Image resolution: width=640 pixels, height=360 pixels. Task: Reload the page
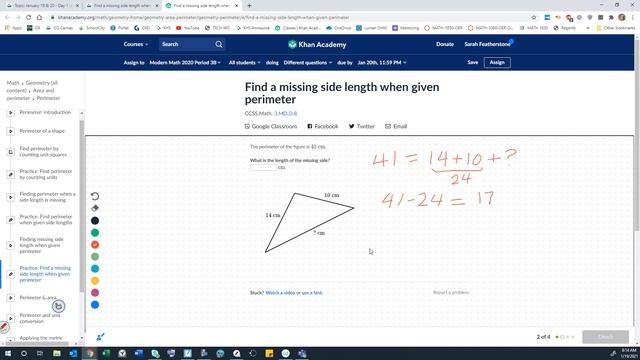28,18
